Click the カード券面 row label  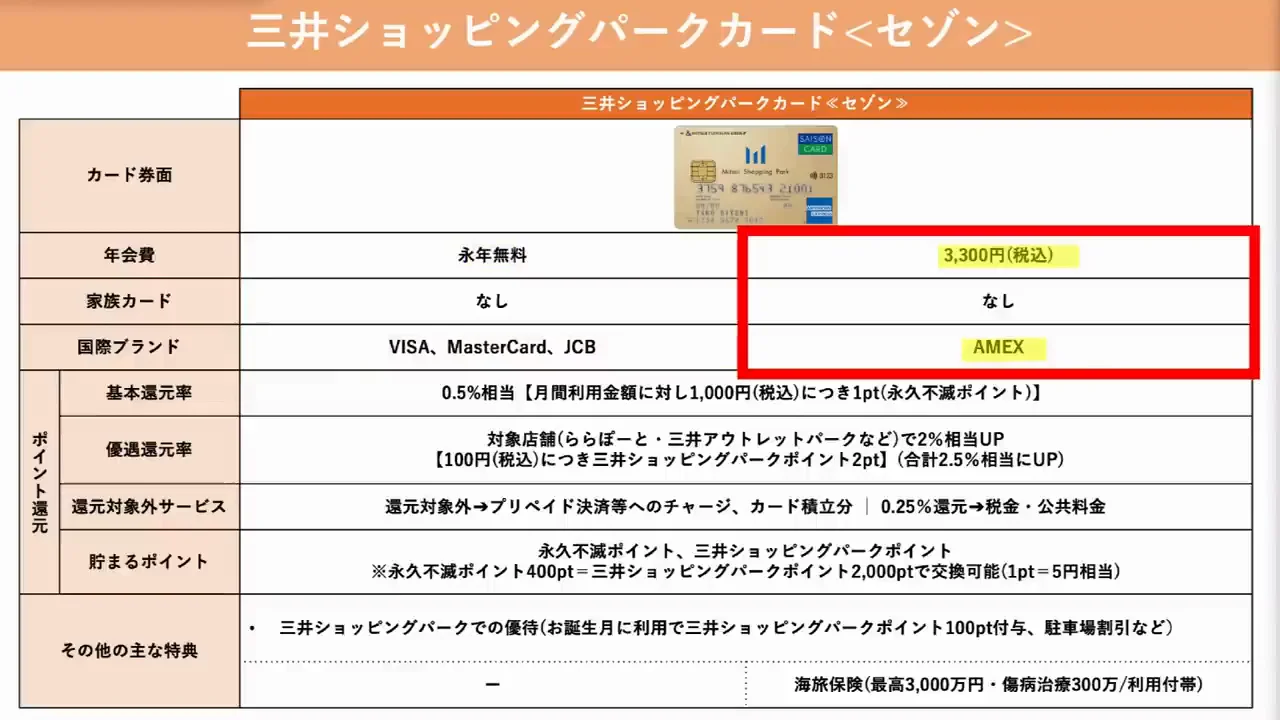tap(129, 175)
